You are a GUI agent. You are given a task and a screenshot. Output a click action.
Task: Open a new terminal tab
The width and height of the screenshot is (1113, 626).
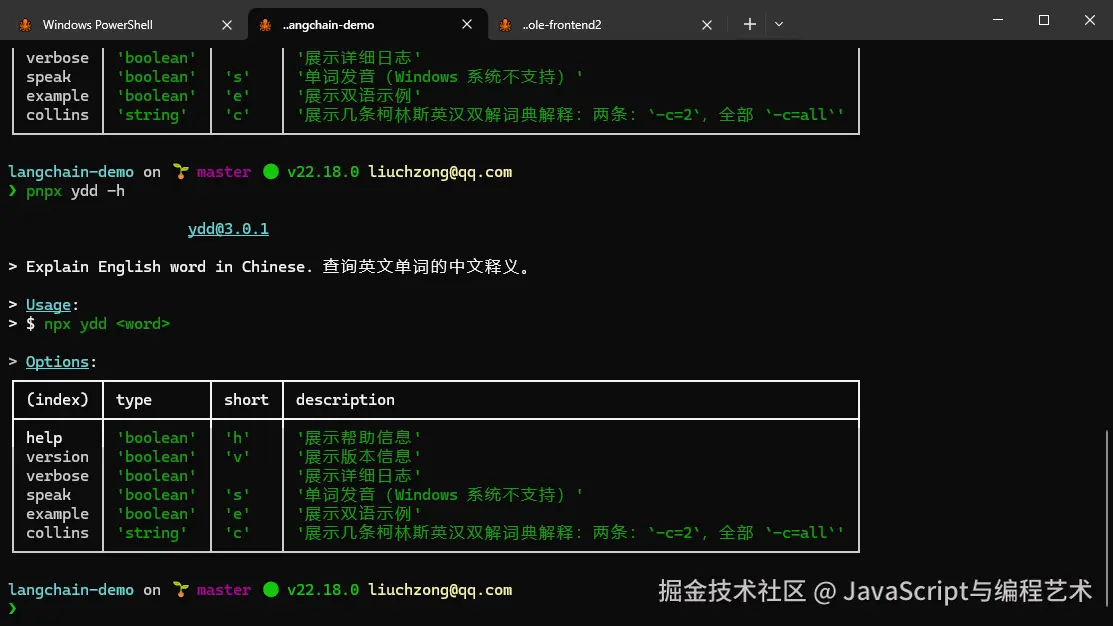750,24
